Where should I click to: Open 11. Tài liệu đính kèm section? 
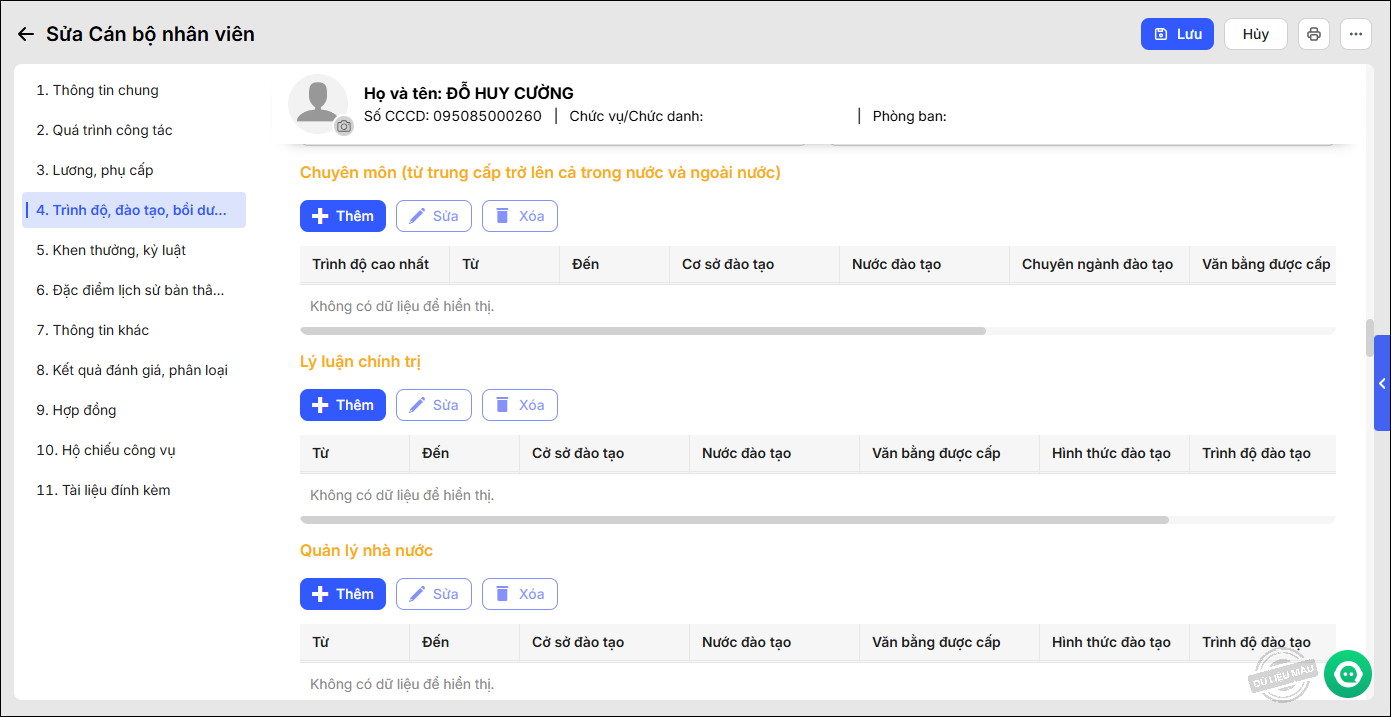point(104,490)
